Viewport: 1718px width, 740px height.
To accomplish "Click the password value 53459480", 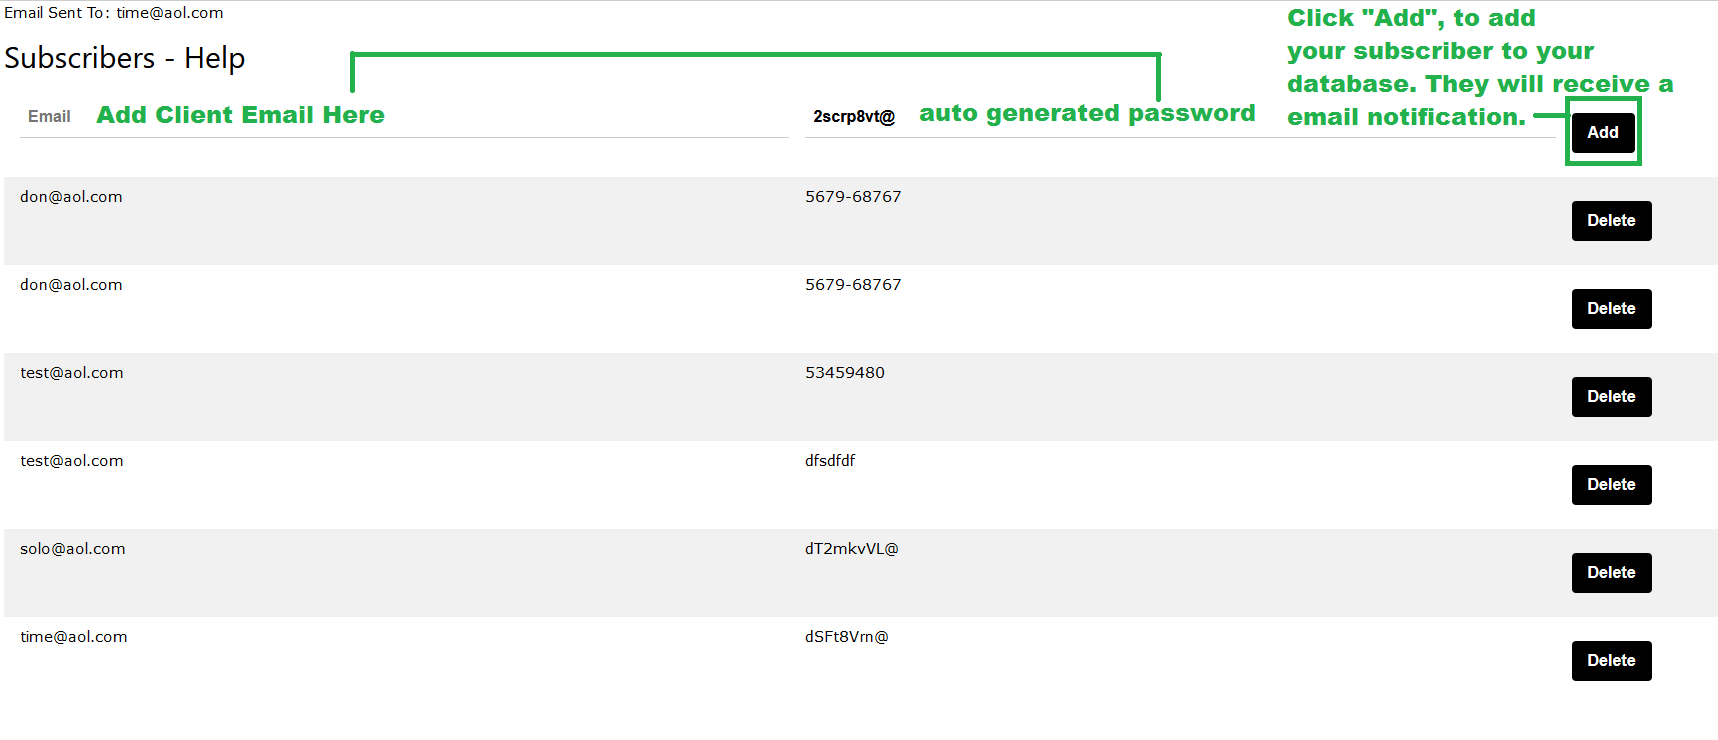I will tap(845, 373).
